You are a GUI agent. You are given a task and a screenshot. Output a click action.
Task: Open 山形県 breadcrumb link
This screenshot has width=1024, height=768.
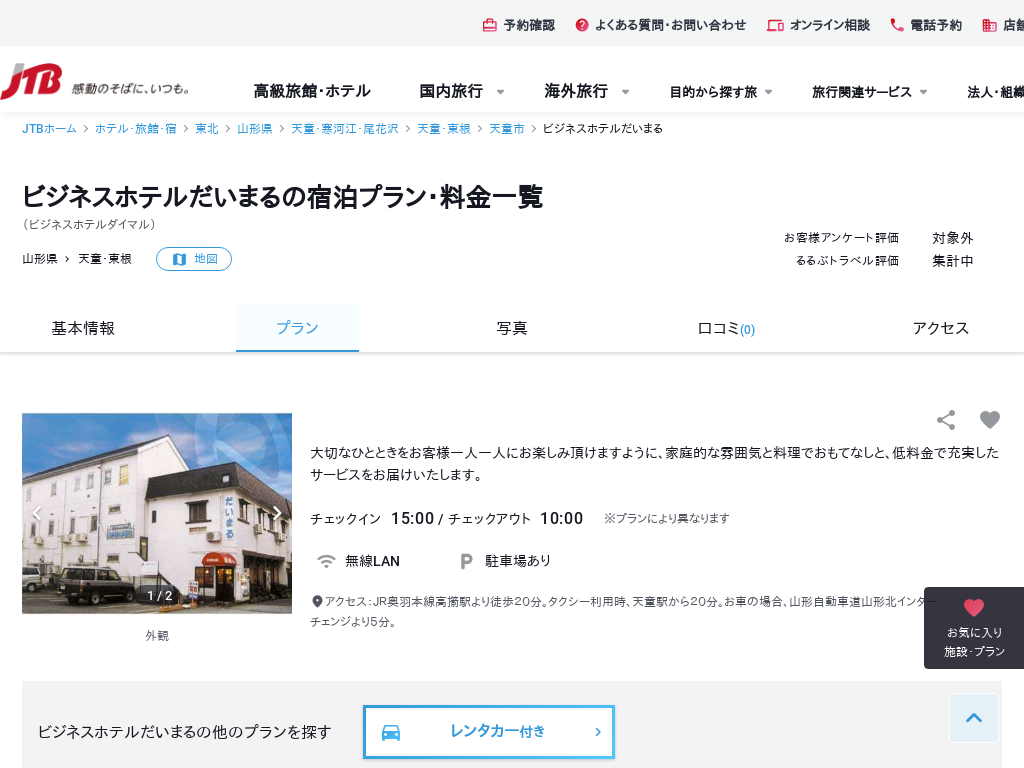[255, 129]
